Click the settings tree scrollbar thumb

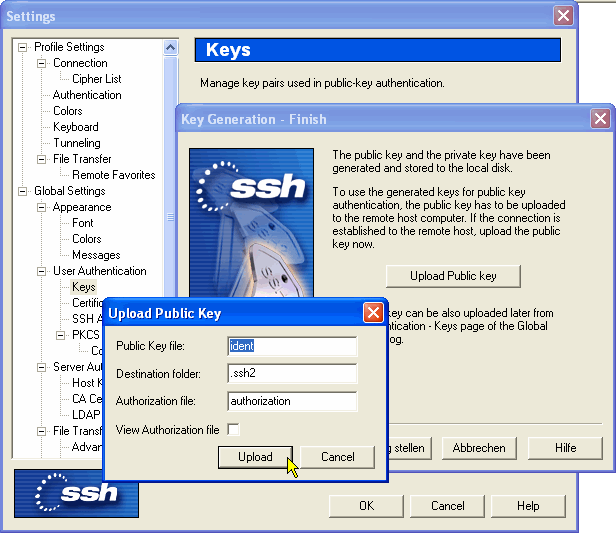pos(170,216)
